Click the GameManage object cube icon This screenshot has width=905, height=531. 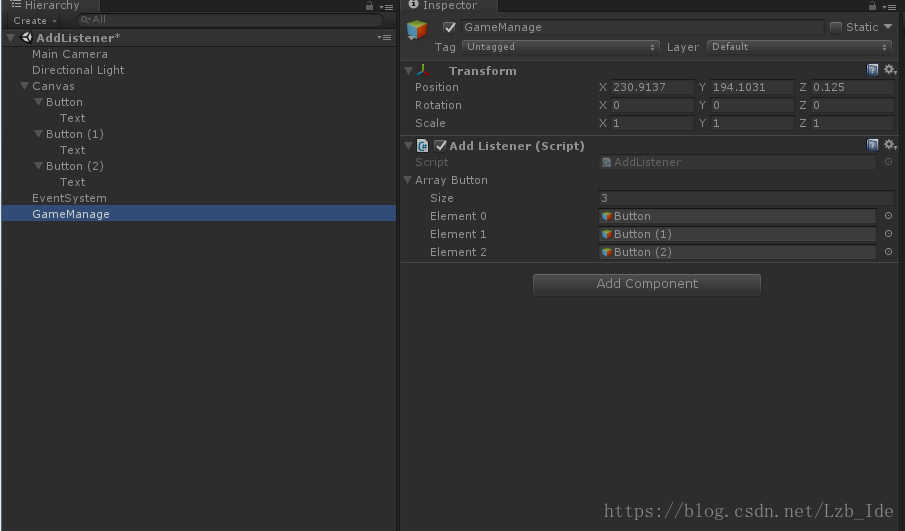coord(417,29)
